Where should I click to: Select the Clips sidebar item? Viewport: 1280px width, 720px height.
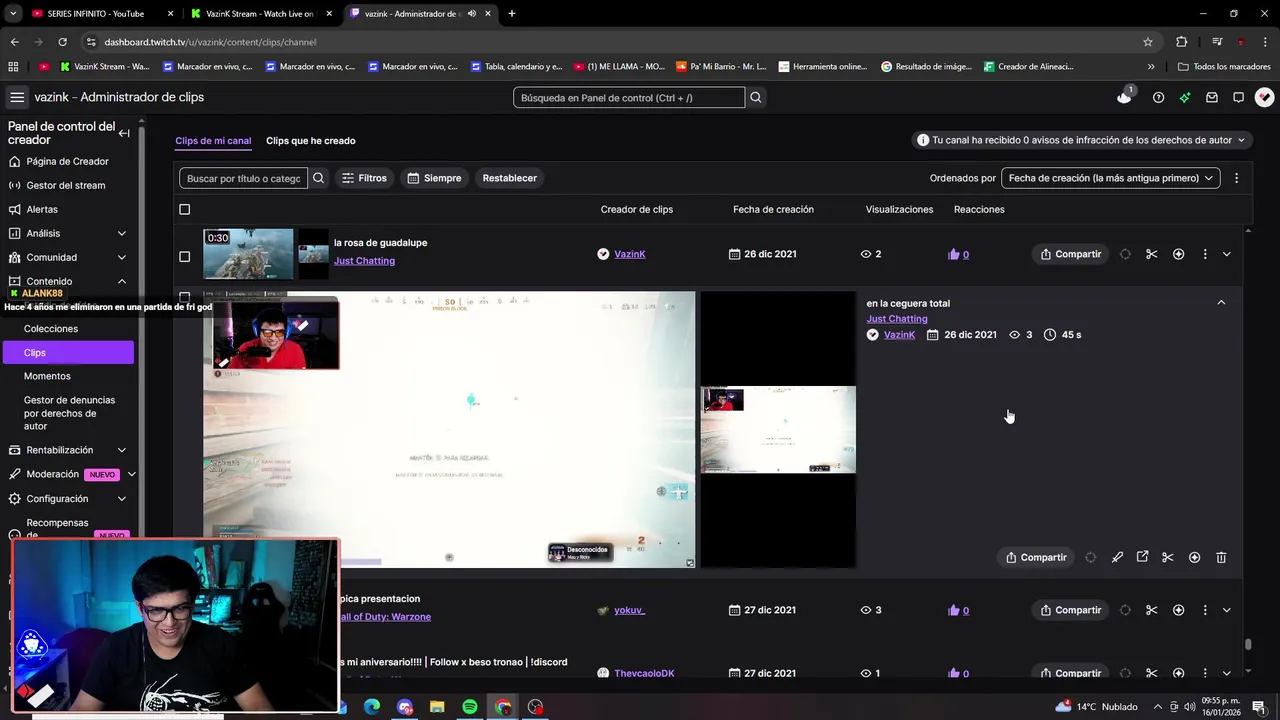click(68, 352)
